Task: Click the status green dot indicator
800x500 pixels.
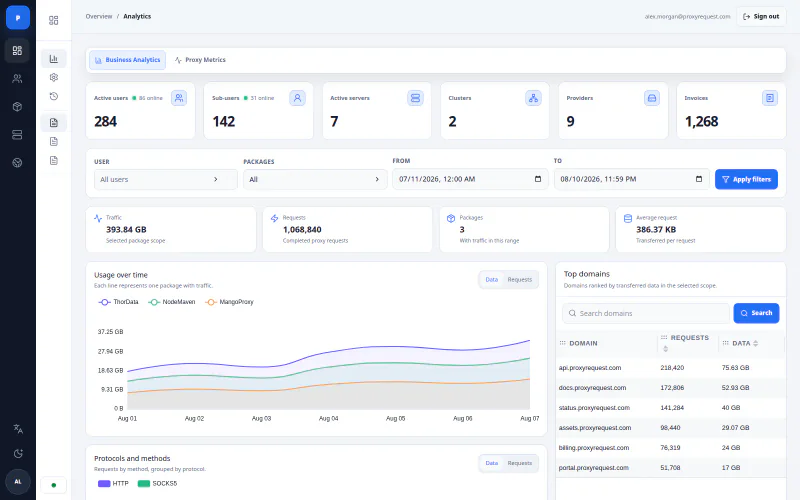Action: tap(54, 485)
